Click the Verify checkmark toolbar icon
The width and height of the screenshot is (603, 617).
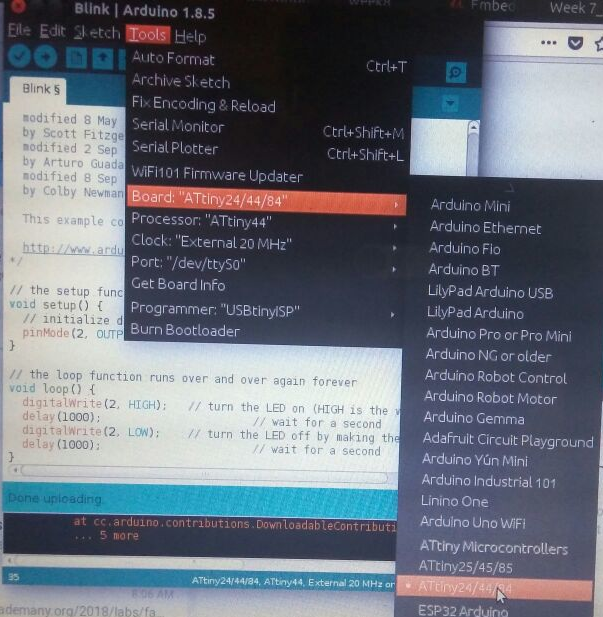click(18, 56)
